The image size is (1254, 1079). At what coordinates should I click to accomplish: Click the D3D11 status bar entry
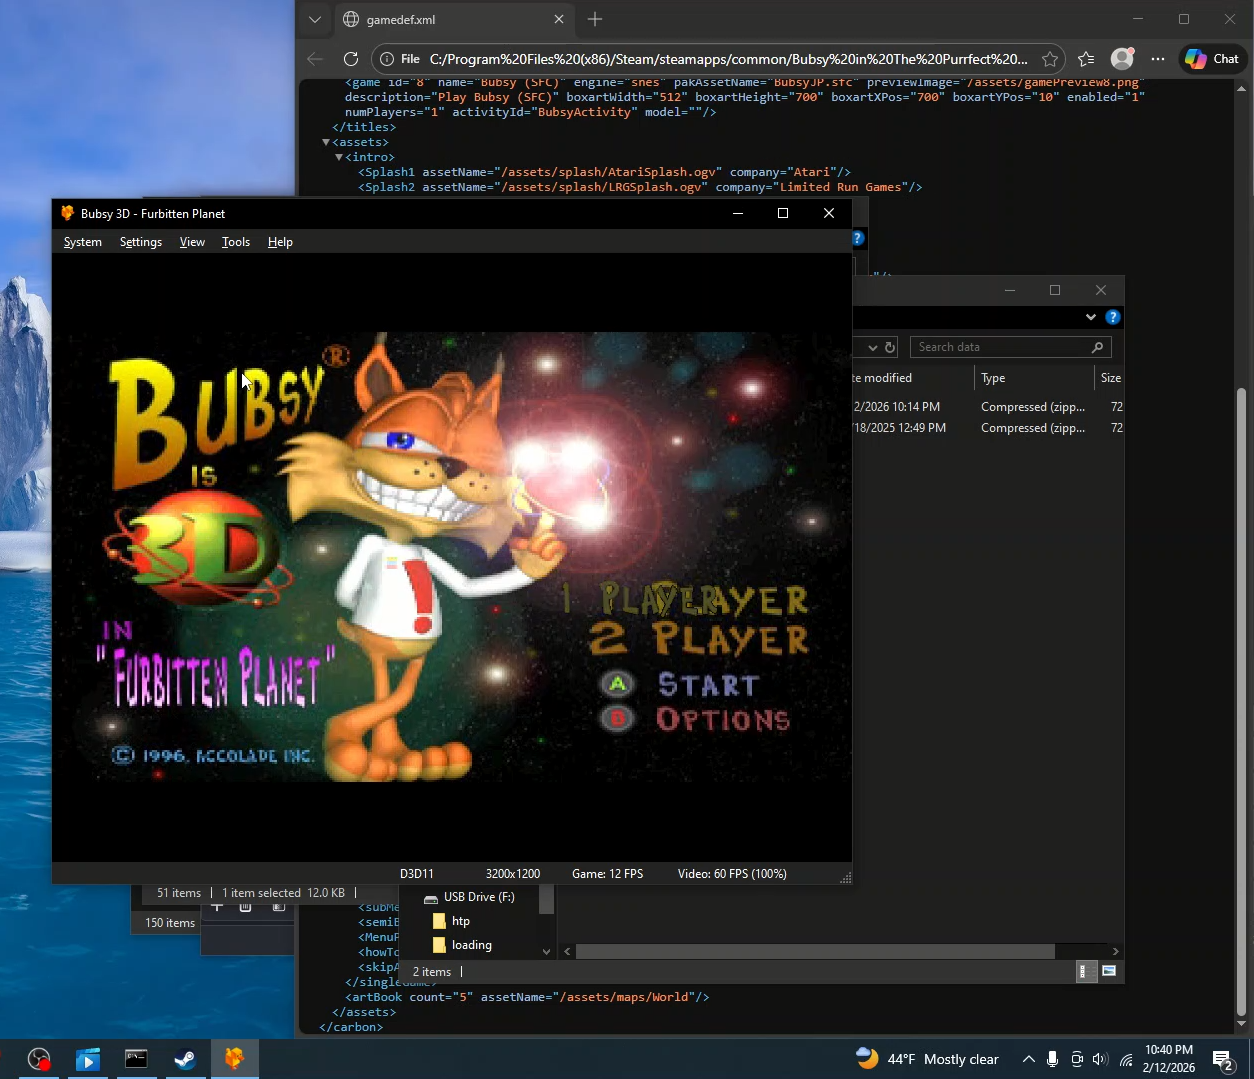point(417,873)
